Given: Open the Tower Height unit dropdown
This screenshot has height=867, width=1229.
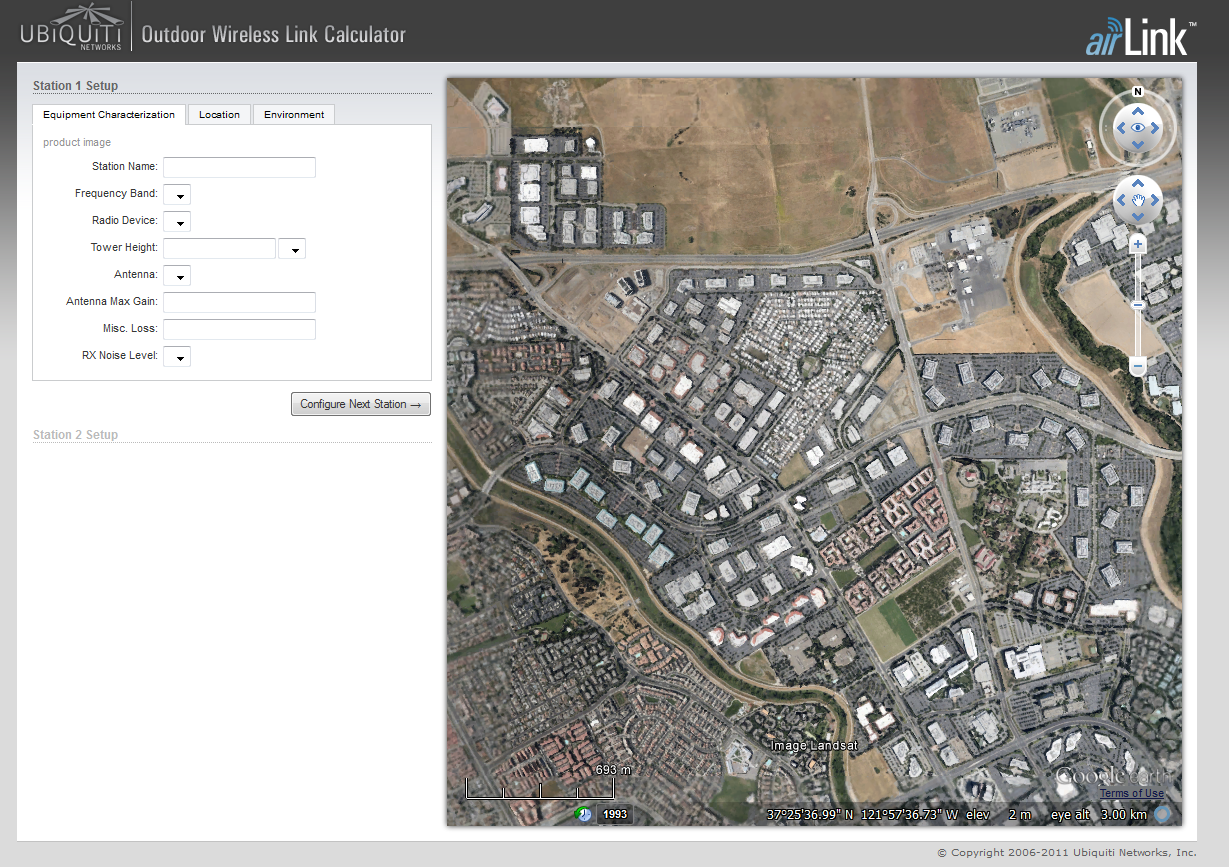Looking at the screenshot, I should pyautogui.click(x=292, y=249).
